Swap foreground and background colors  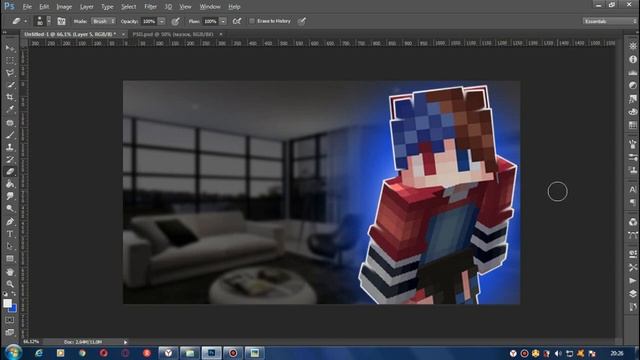pos(13,293)
